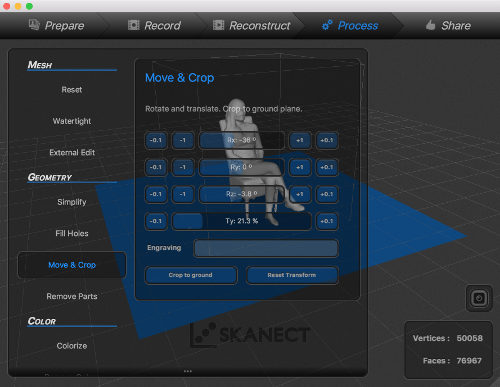
Task: Decrease Rz by 1
Action: pyautogui.click(x=183, y=194)
